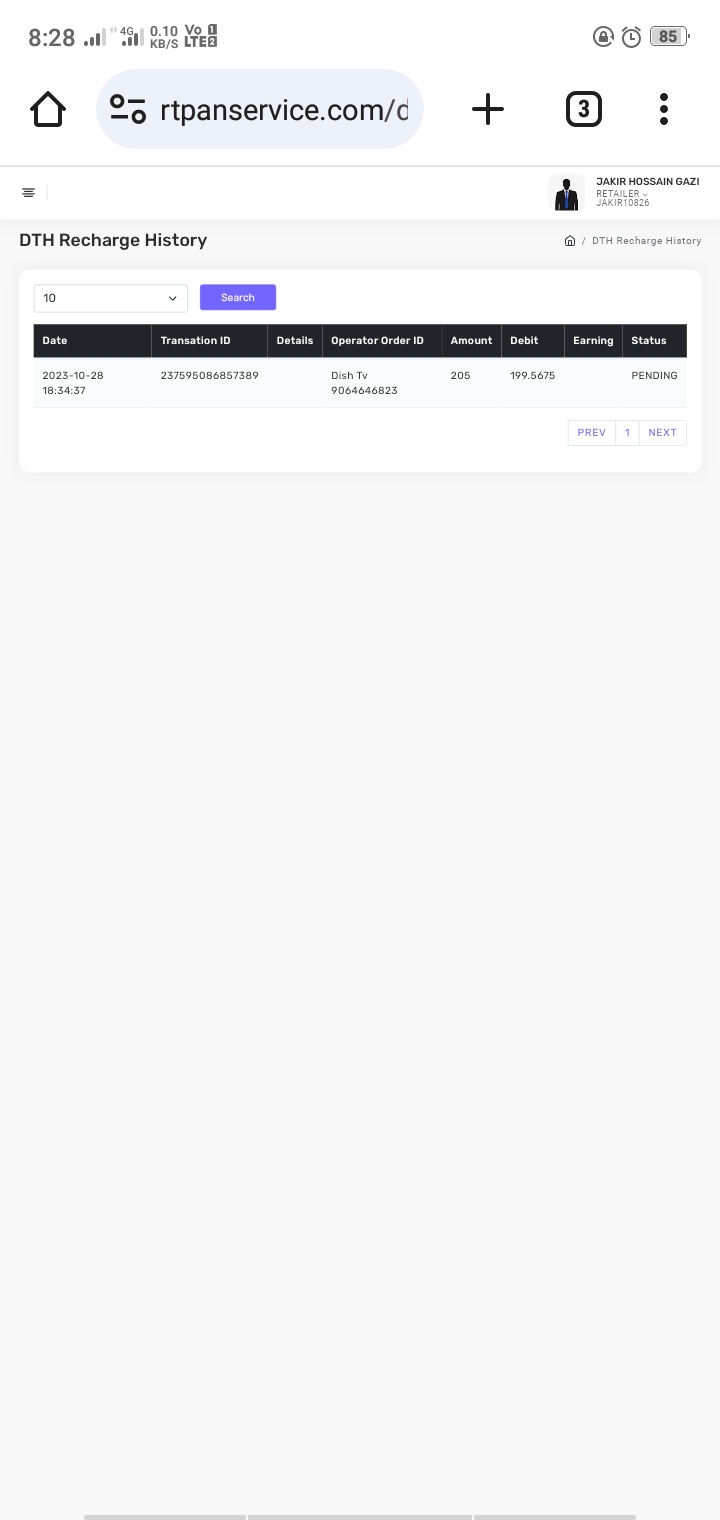Click the Amount column header
This screenshot has width=720, height=1520.
point(471,341)
